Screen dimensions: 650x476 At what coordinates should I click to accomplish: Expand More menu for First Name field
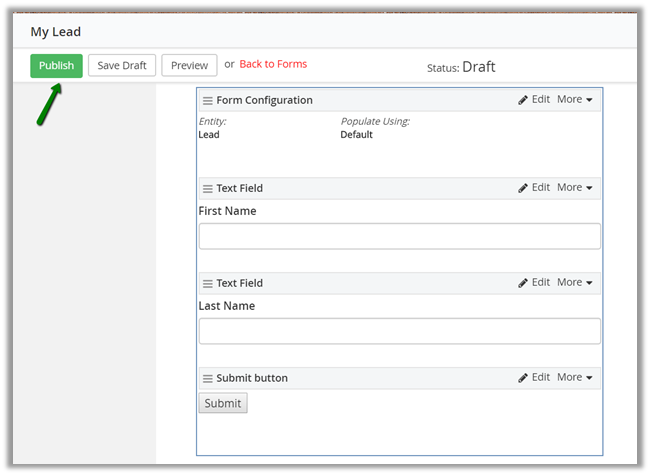point(575,188)
